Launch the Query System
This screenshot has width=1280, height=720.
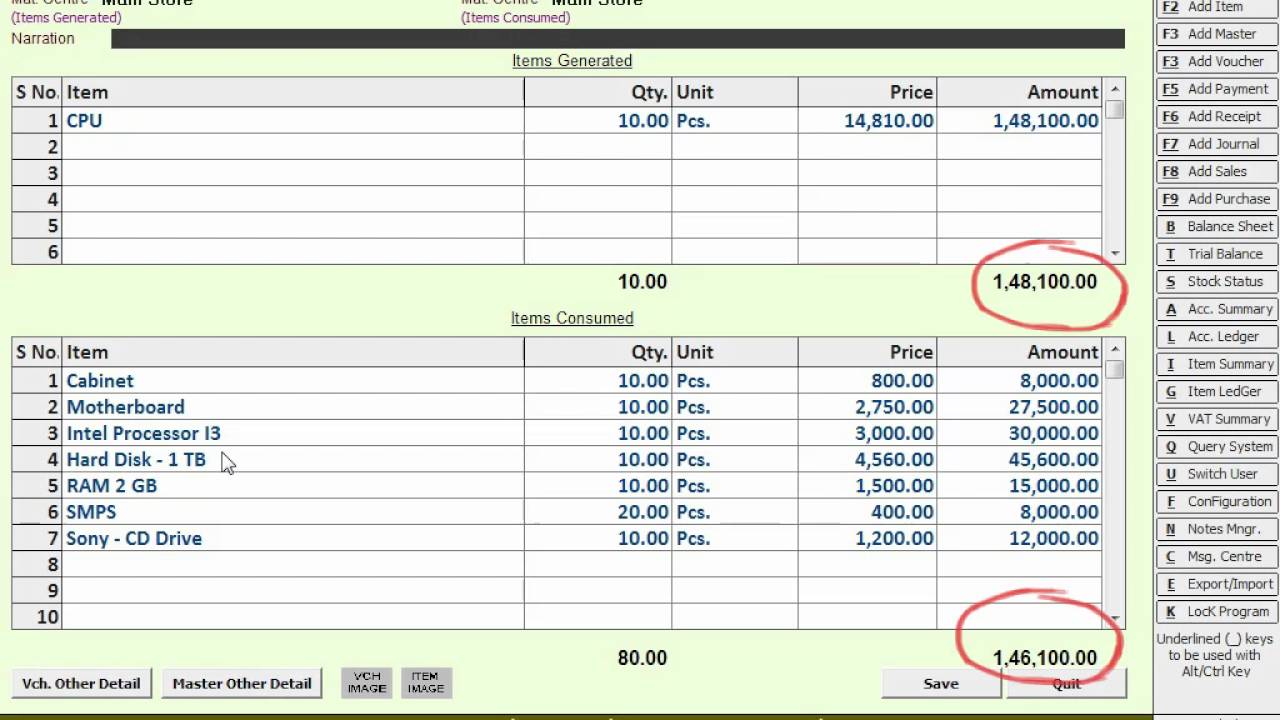point(1217,446)
